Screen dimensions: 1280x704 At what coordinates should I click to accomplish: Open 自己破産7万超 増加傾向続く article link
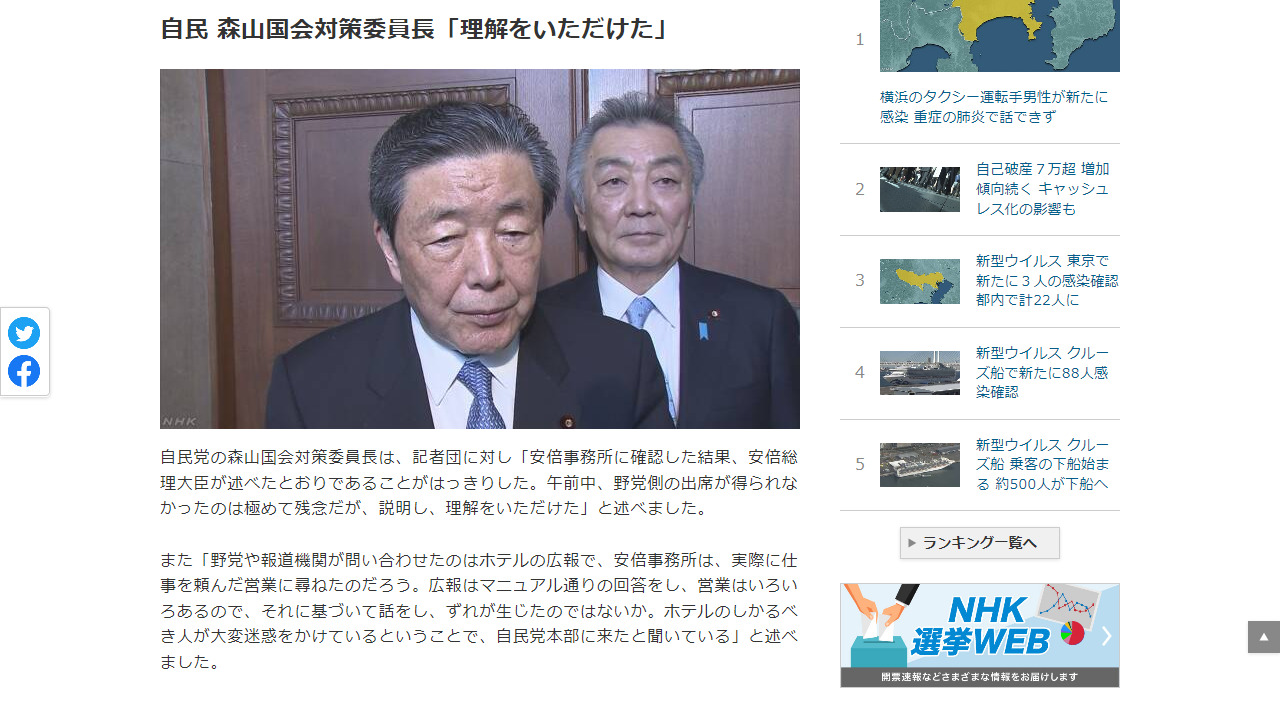click(x=1043, y=189)
